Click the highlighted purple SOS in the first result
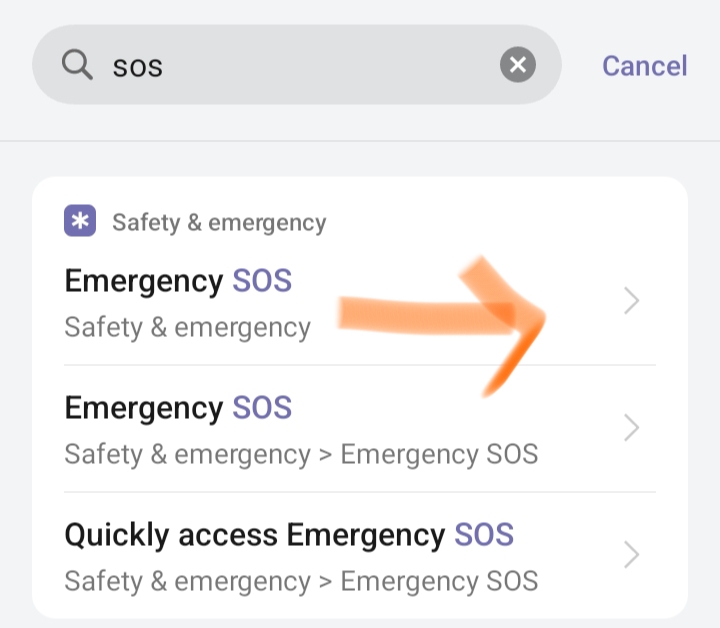 262,281
